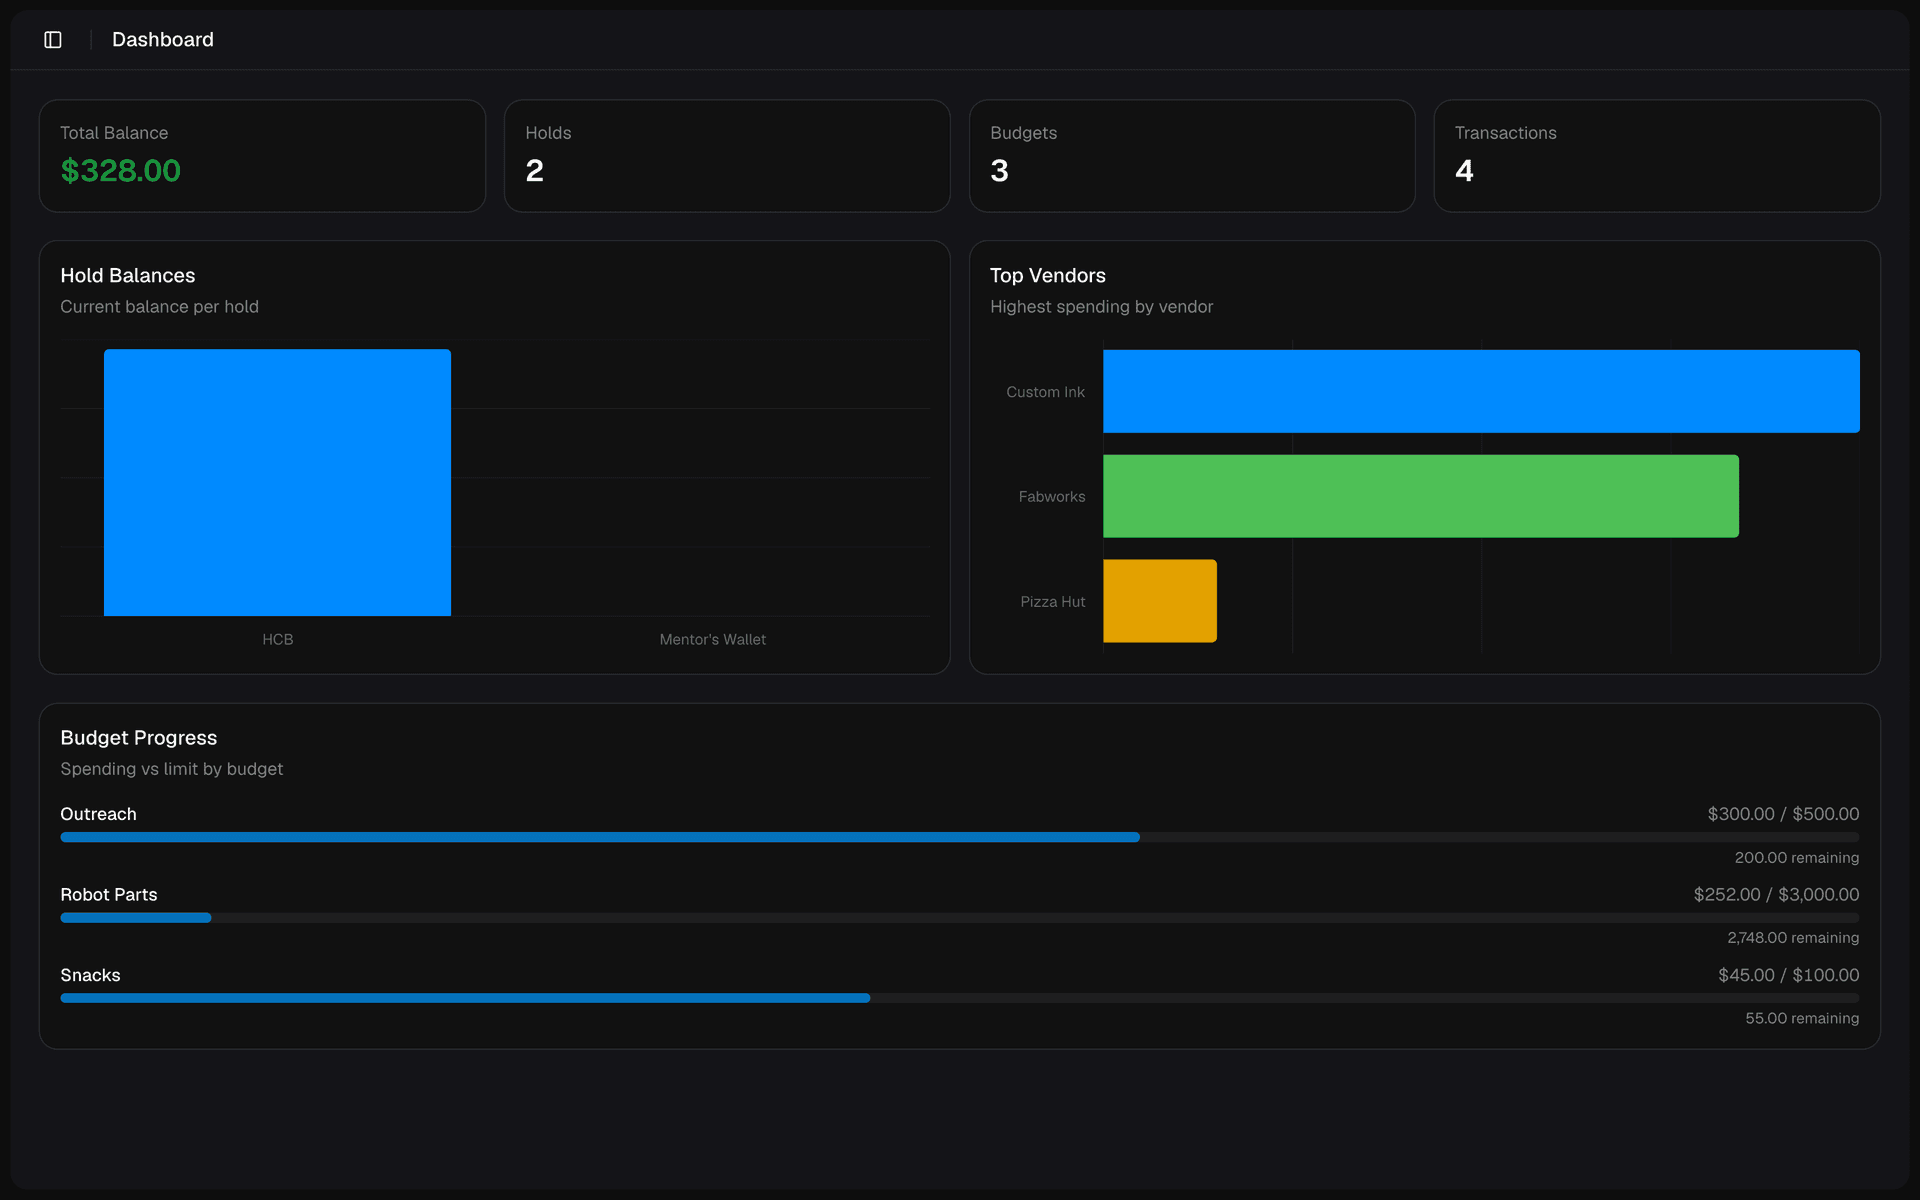The width and height of the screenshot is (1920, 1200).
Task: Click the Top Vendors heading
Action: (x=1048, y=276)
